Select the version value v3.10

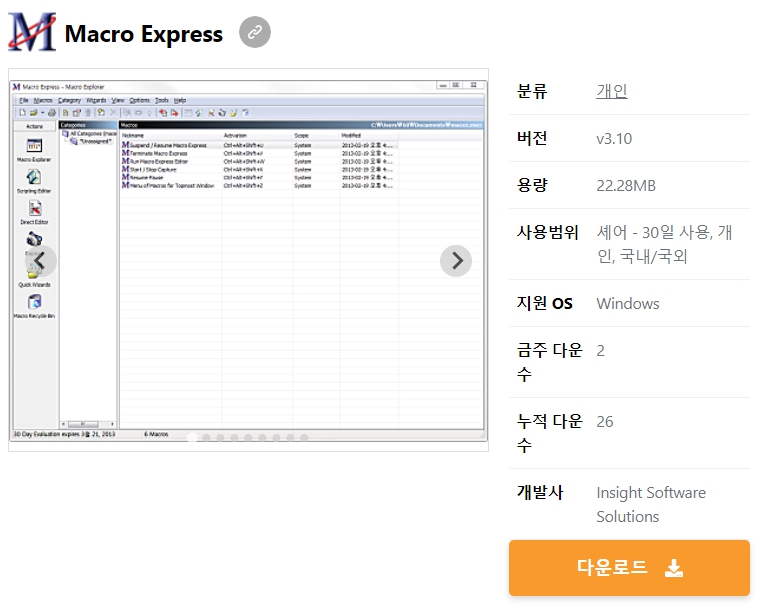(x=614, y=138)
